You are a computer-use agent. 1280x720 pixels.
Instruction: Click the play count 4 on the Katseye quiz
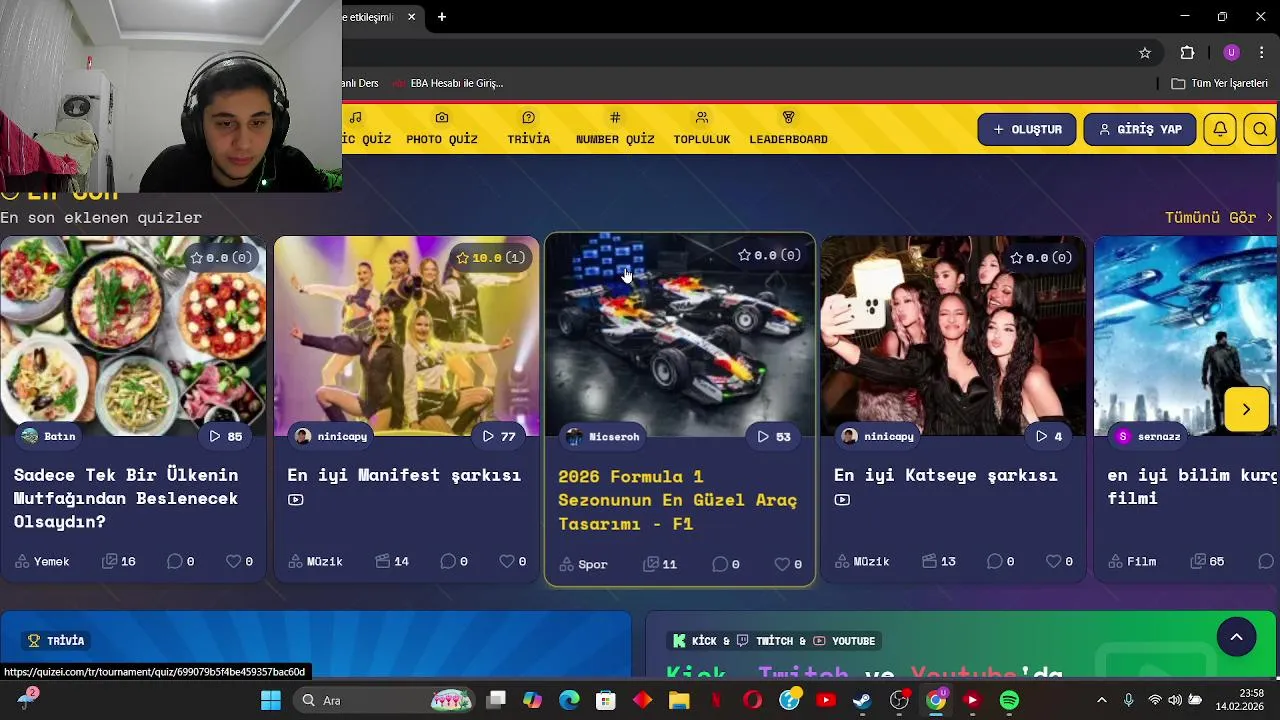1049,436
